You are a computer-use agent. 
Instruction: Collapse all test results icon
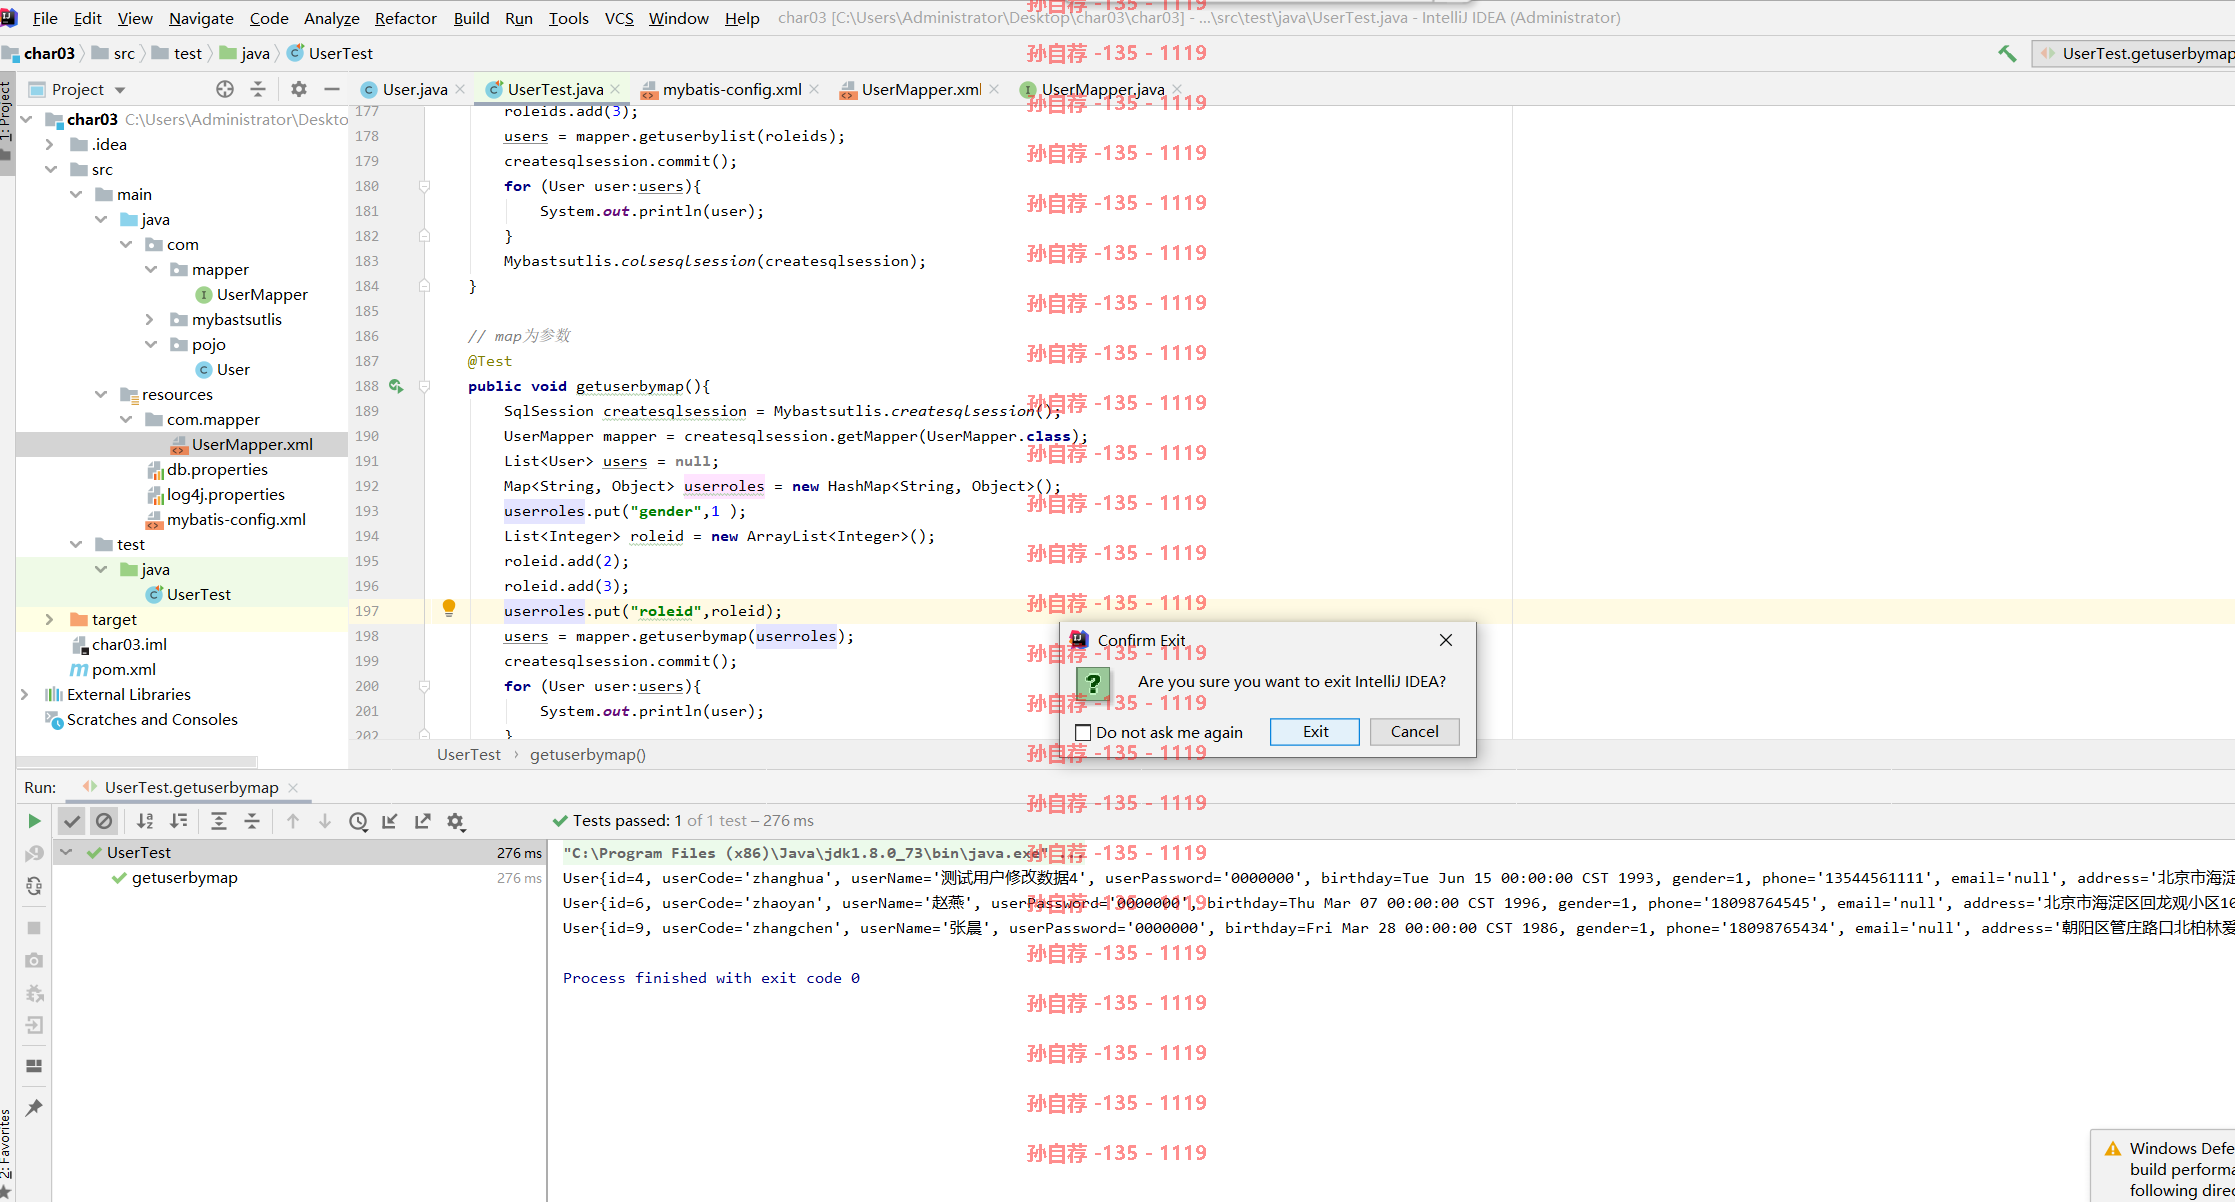tap(252, 821)
